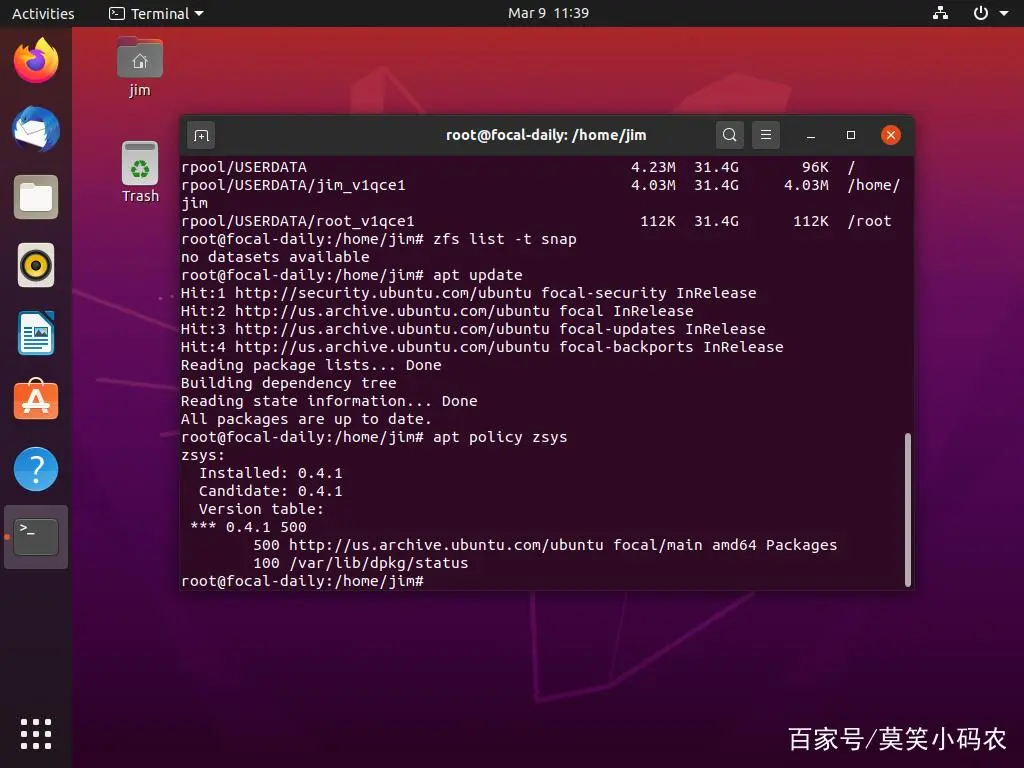Viewport: 1024px width, 768px height.
Task: Launch Ubuntu Software store
Action: click(x=36, y=400)
